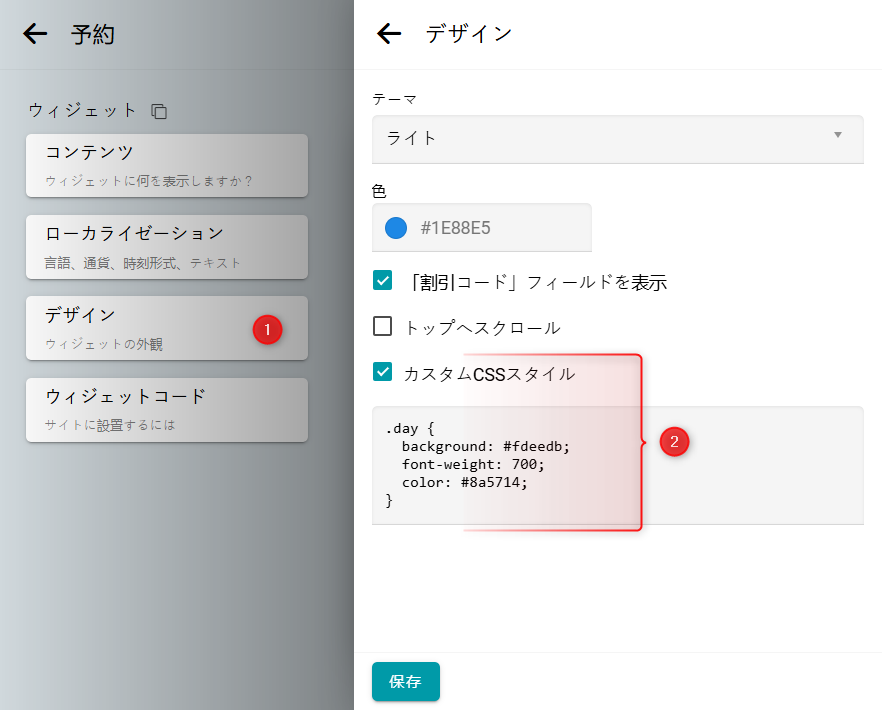Viewport: 882px width, 710px height.
Task: Click the テーマ field label
Action: point(394,100)
